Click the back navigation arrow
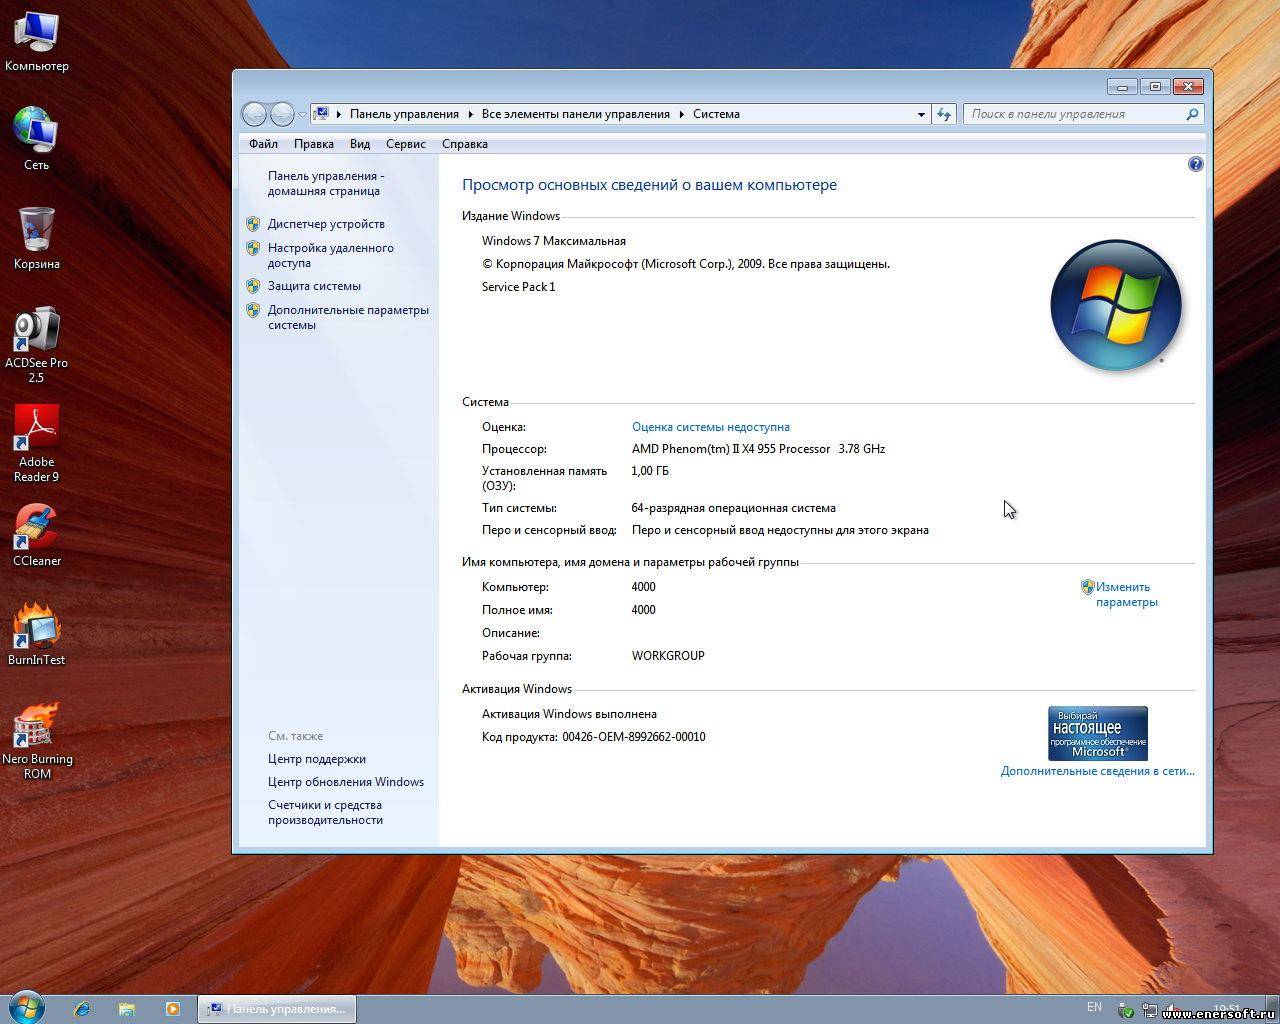1280x1024 pixels. (x=255, y=114)
